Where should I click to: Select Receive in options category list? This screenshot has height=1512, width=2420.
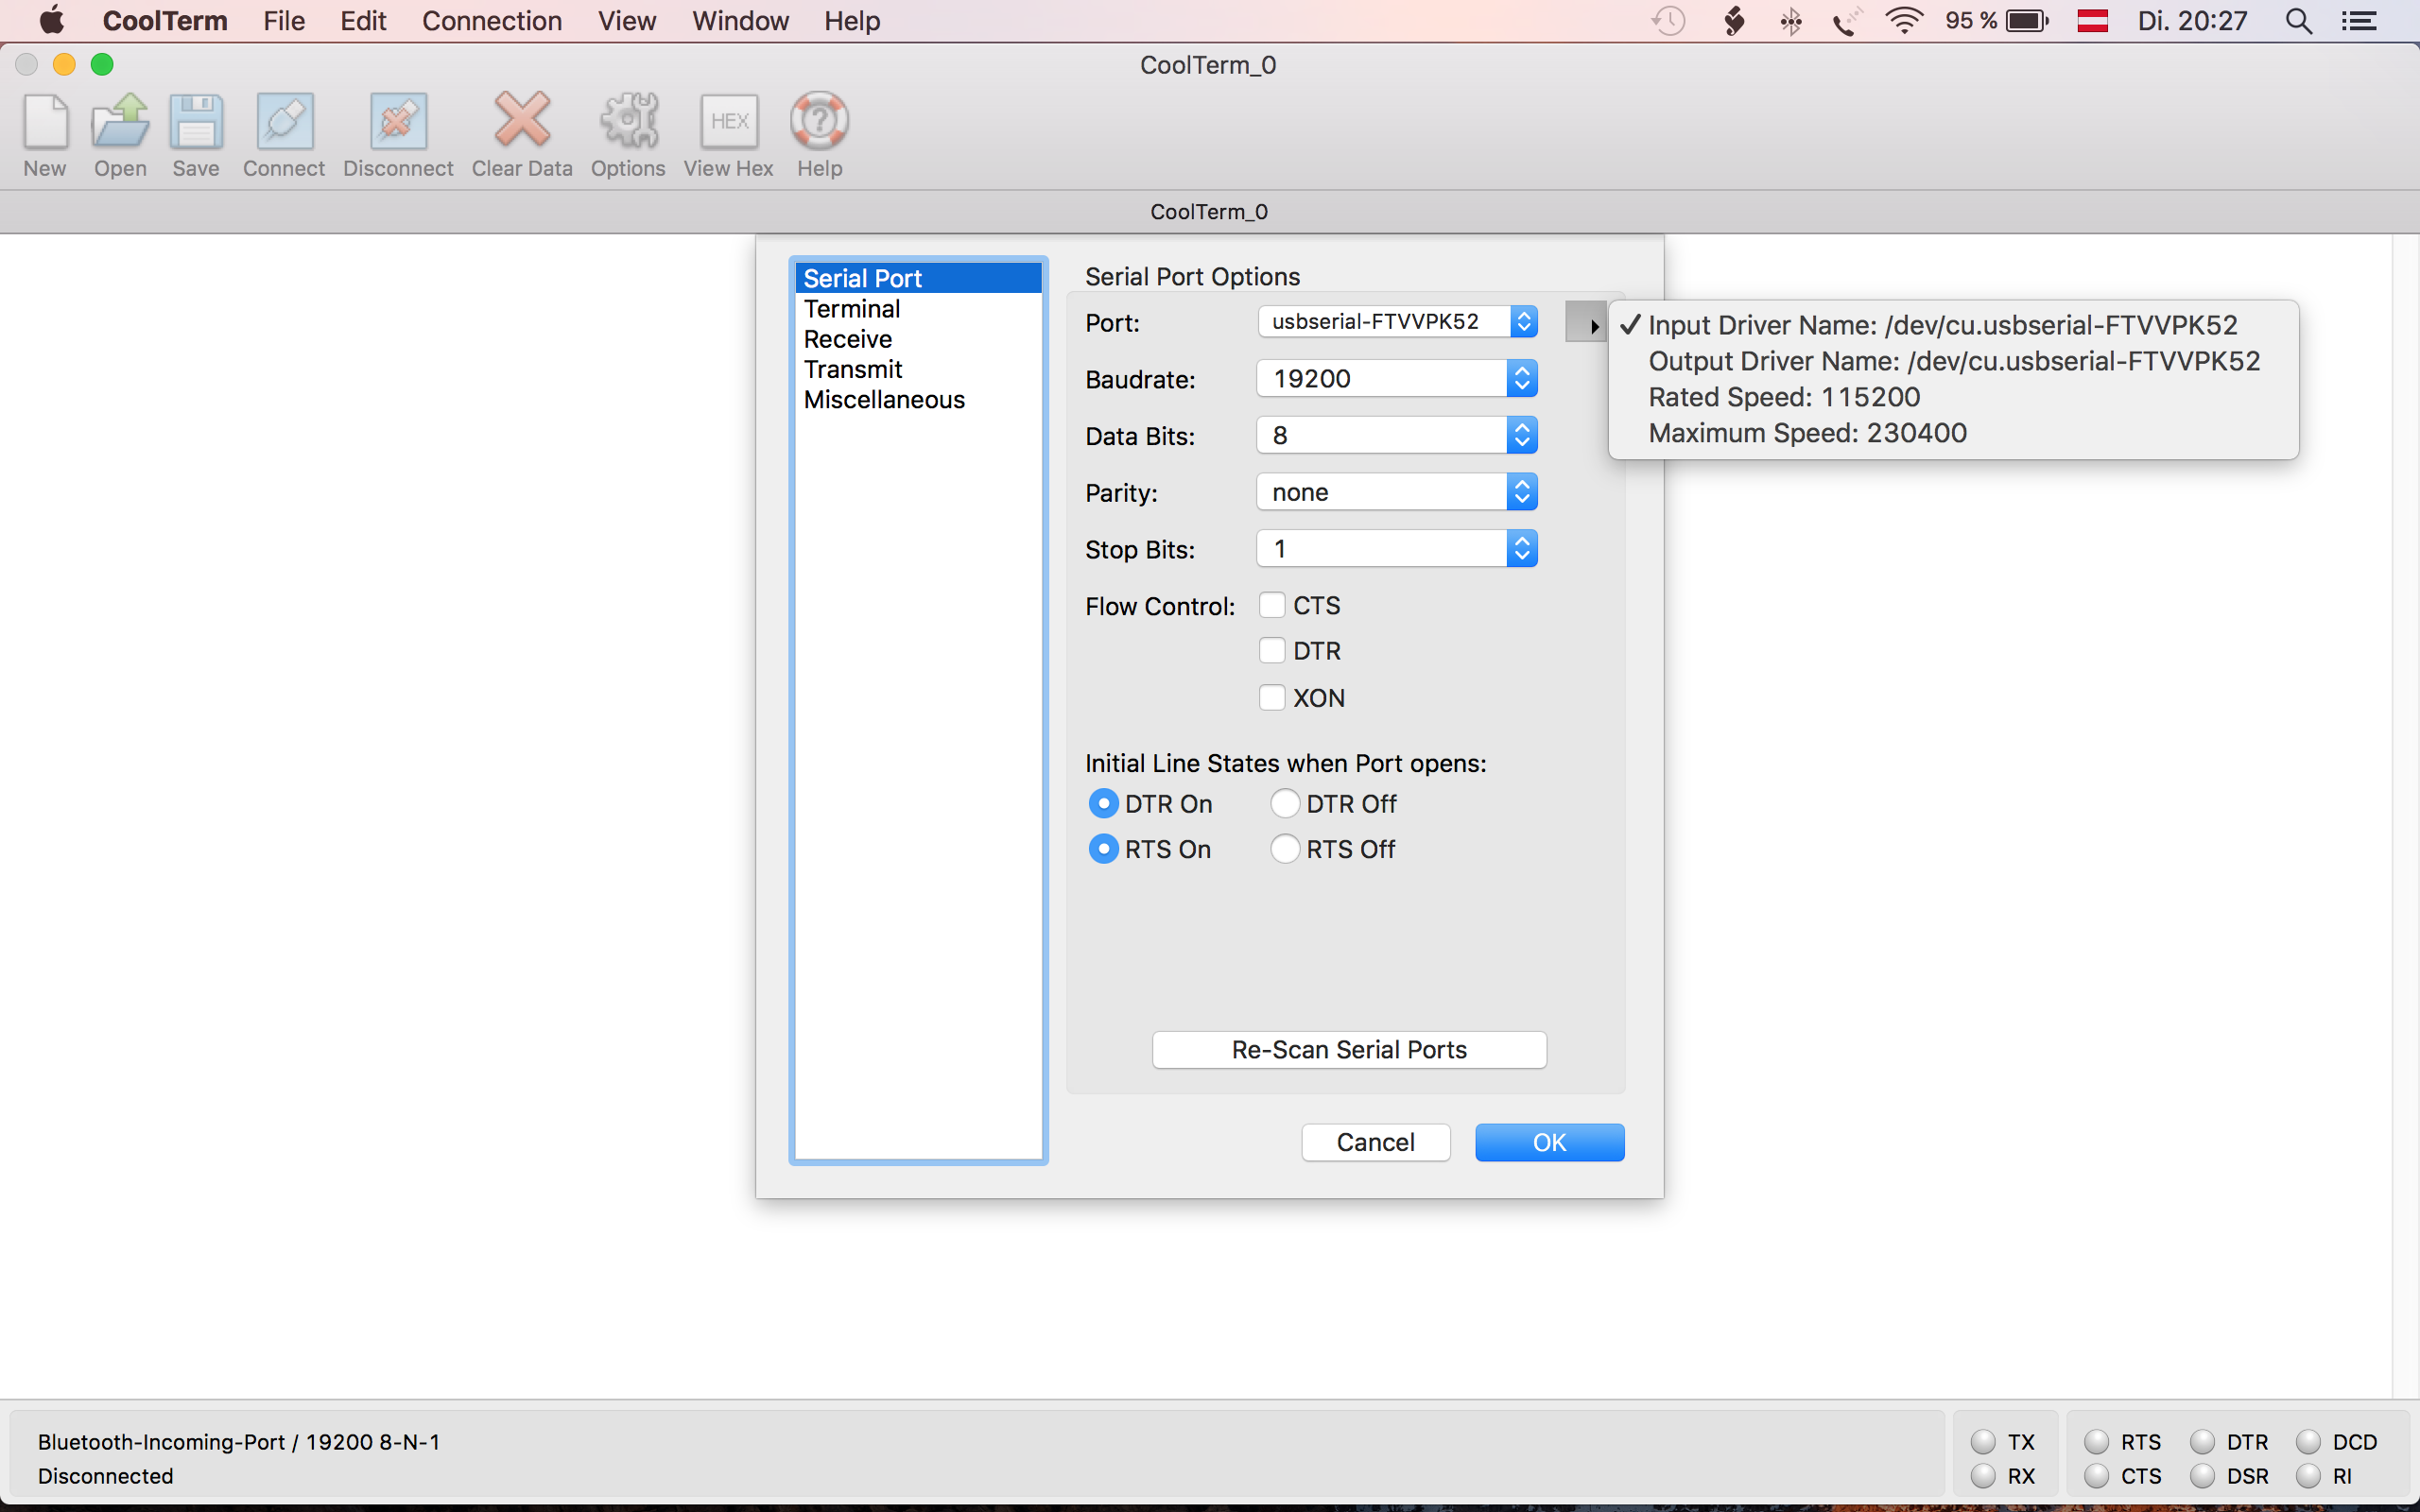pos(918,339)
